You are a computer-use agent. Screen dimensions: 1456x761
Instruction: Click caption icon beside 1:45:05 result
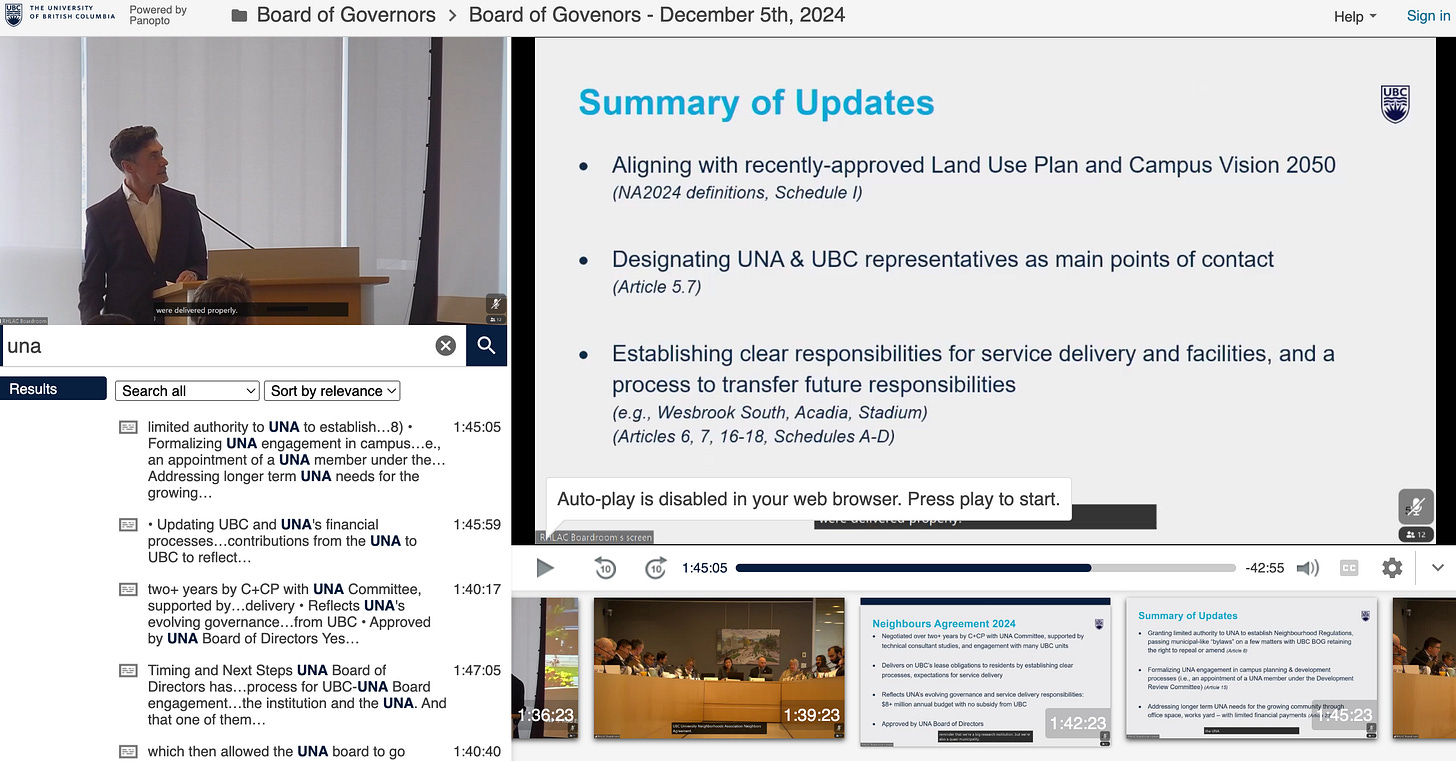coord(128,427)
